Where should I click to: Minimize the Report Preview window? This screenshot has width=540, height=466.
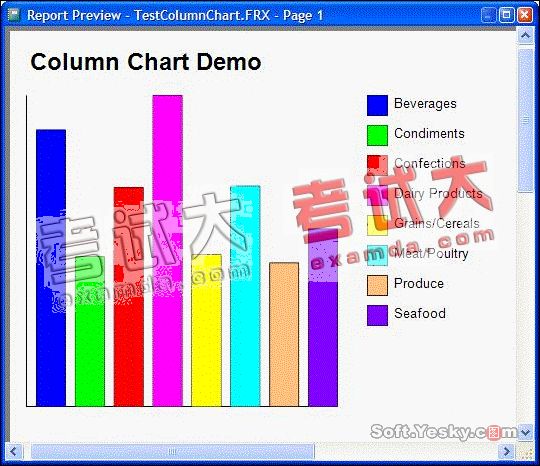click(488, 15)
